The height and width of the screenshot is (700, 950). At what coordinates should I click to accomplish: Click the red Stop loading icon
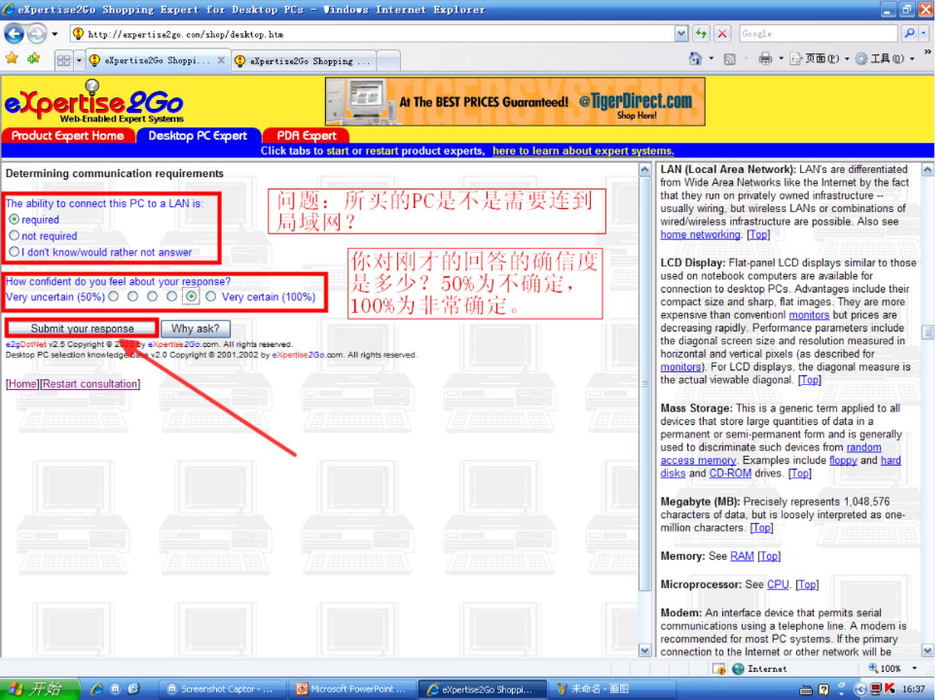(x=722, y=34)
